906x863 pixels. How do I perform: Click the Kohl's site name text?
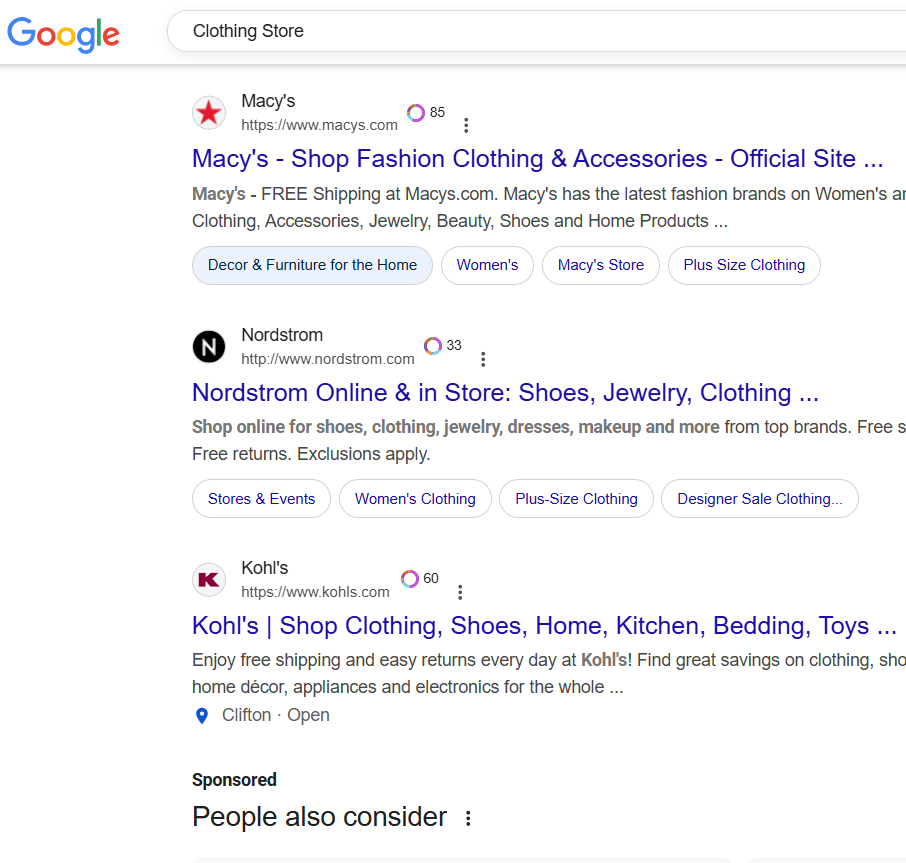pyautogui.click(x=265, y=568)
